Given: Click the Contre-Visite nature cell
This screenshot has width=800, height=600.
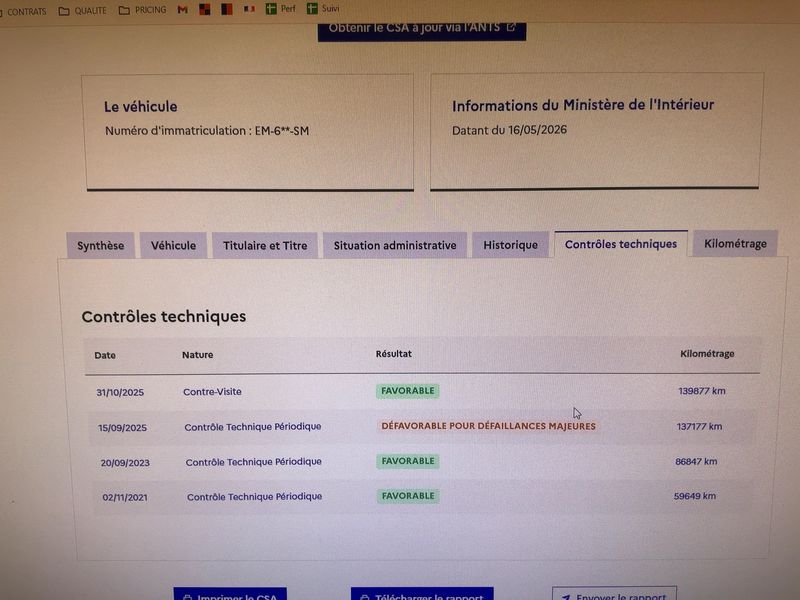Looking at the screenshot, I should 212,392.
